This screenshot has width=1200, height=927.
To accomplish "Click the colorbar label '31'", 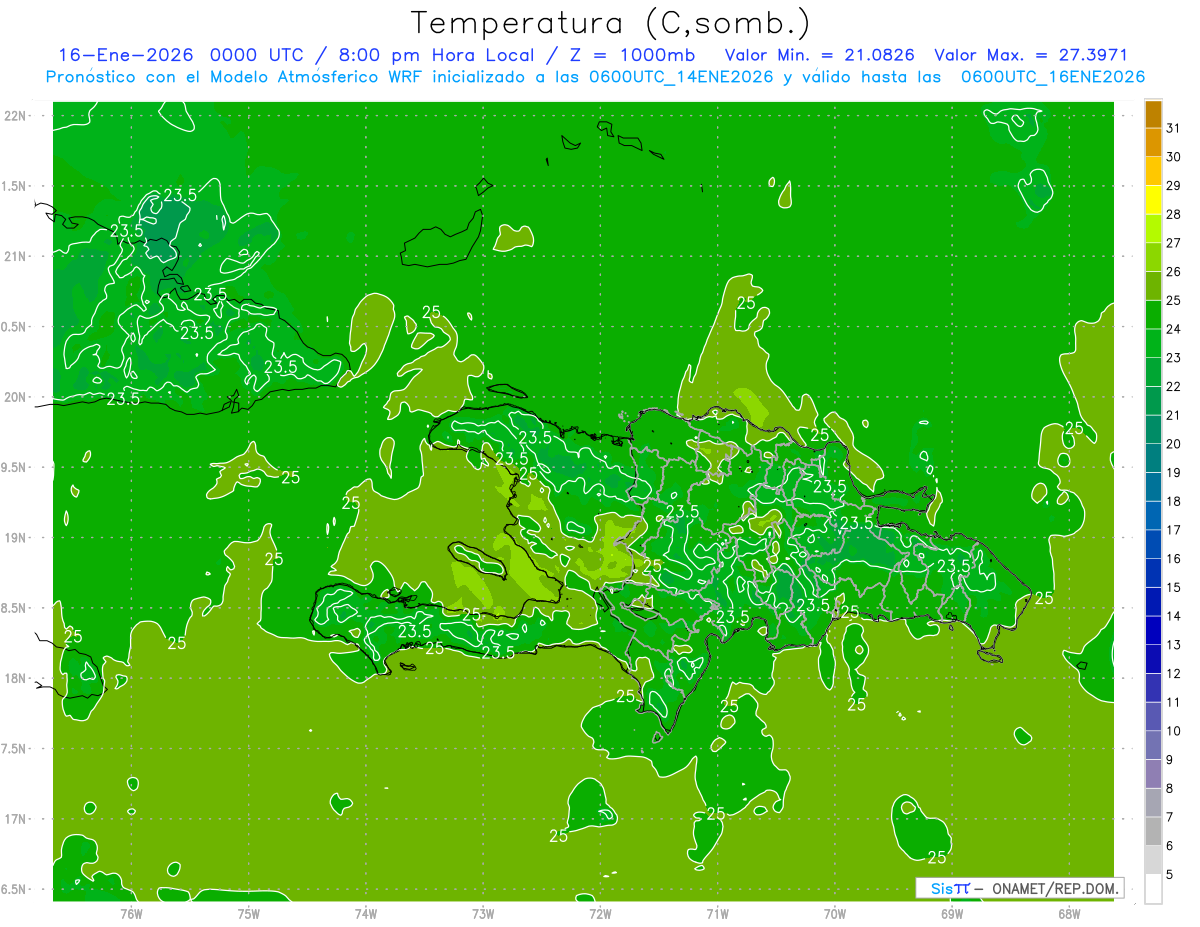I will click(1174, 128).
